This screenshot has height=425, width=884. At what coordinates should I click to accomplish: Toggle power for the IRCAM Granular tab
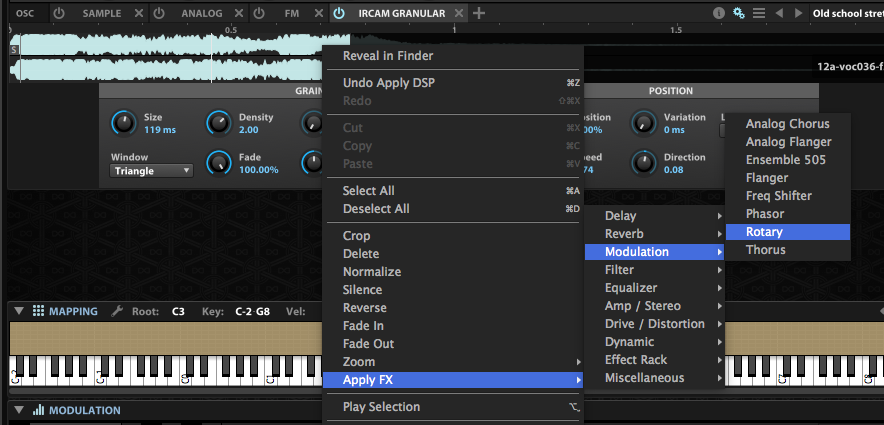339,14
